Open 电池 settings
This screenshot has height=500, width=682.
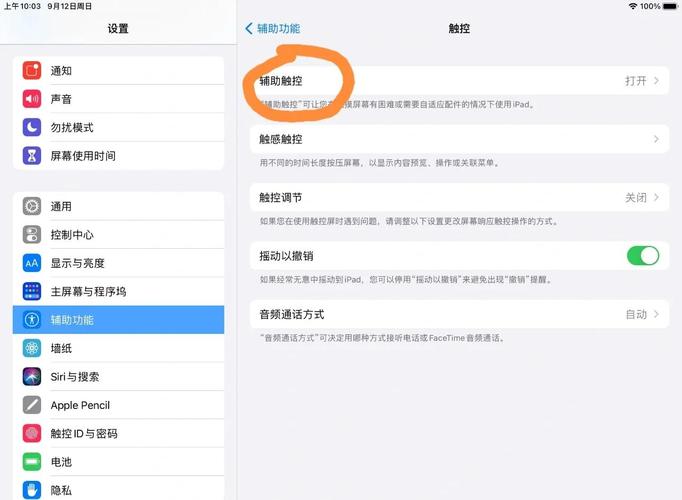(118, 462)
